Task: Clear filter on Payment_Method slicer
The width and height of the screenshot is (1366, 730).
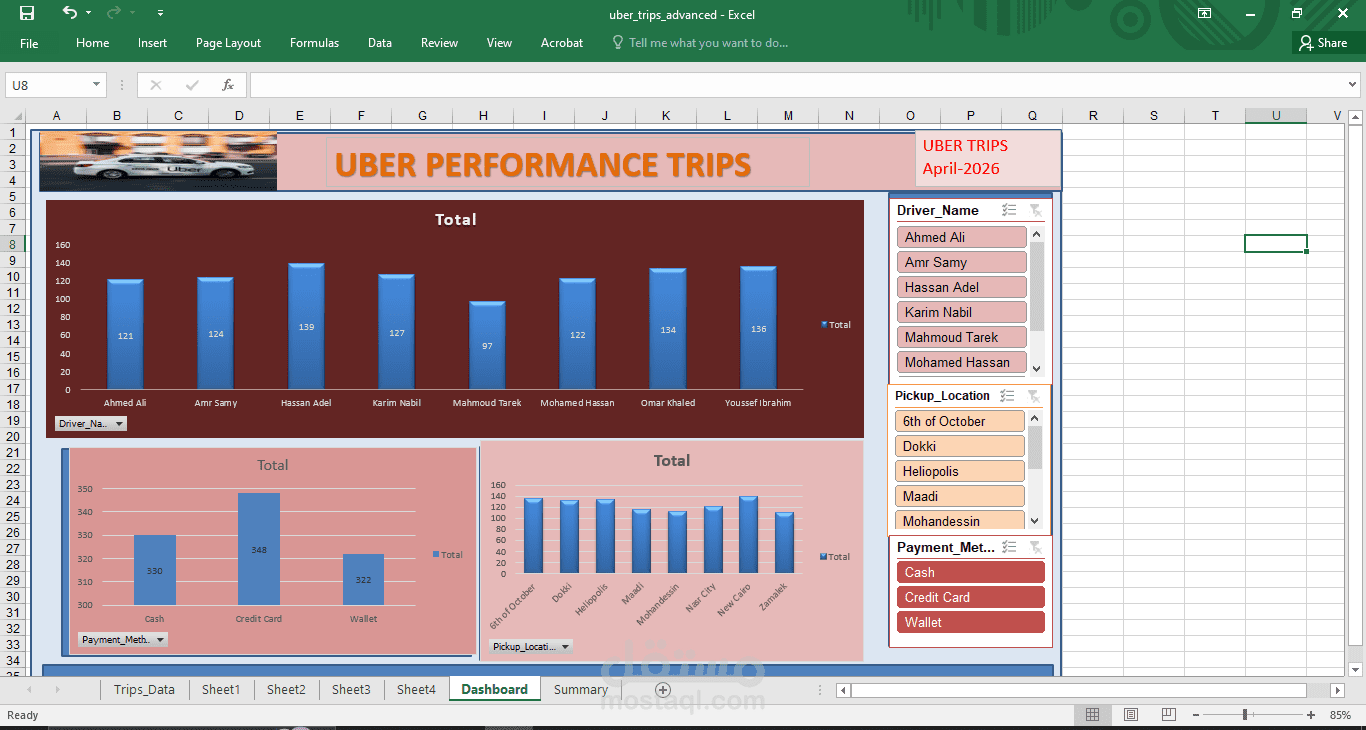Action: 1035,547
